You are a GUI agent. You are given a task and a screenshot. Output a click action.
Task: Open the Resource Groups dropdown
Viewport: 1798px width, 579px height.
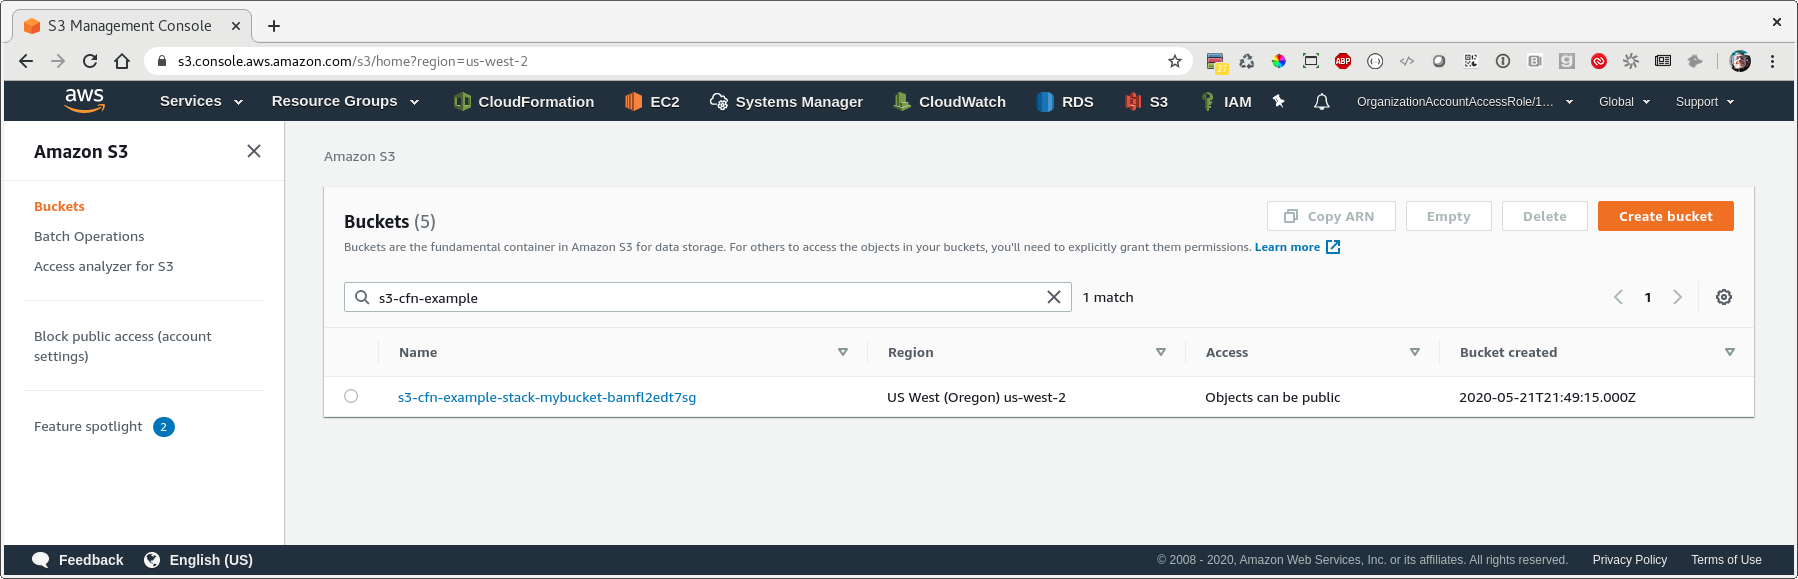(345, 101)
